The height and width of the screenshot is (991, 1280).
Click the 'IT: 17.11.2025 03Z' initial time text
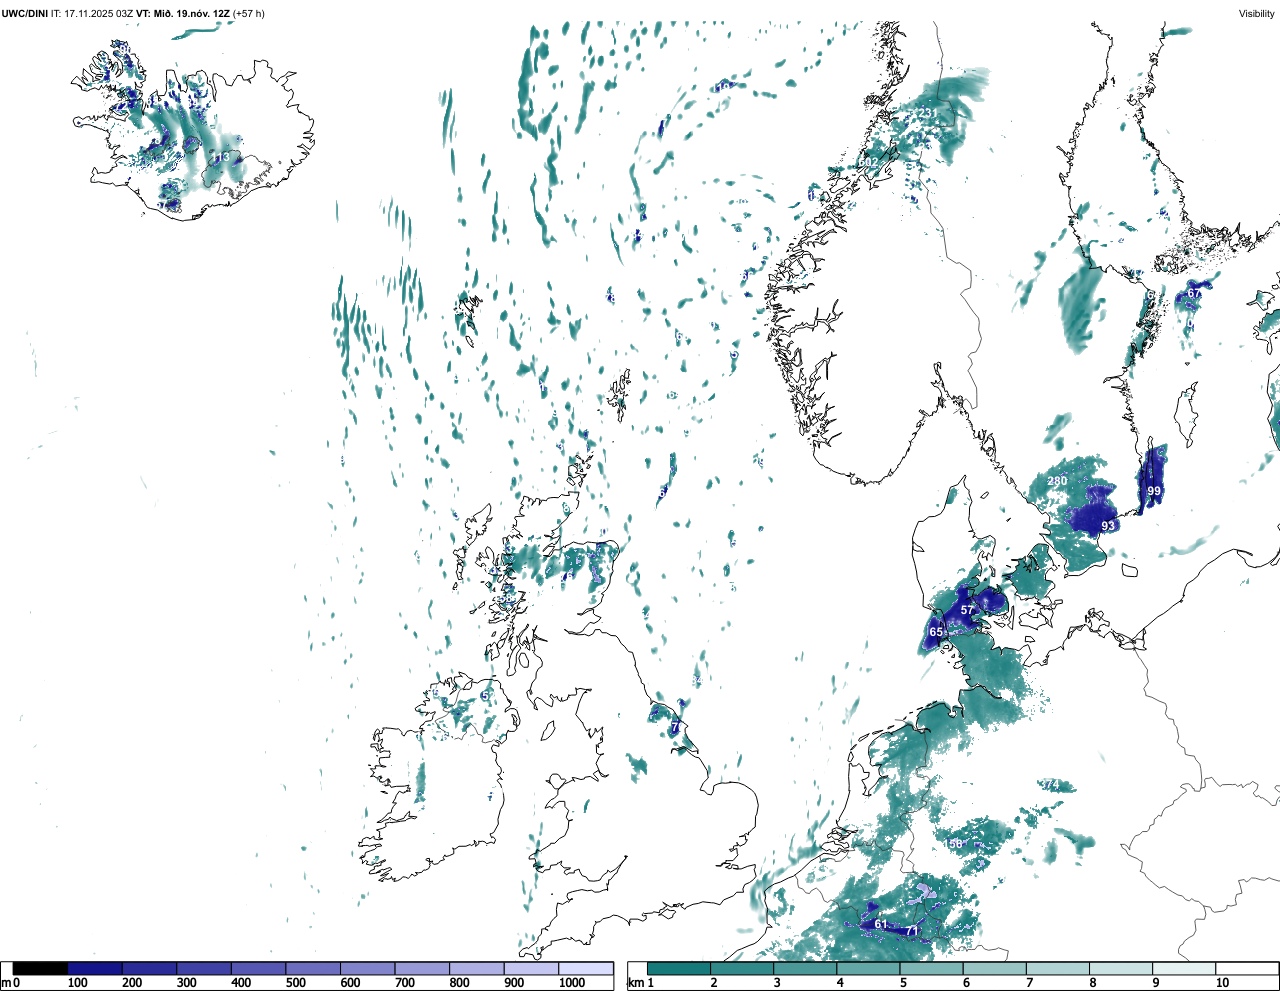coord(92,13)
